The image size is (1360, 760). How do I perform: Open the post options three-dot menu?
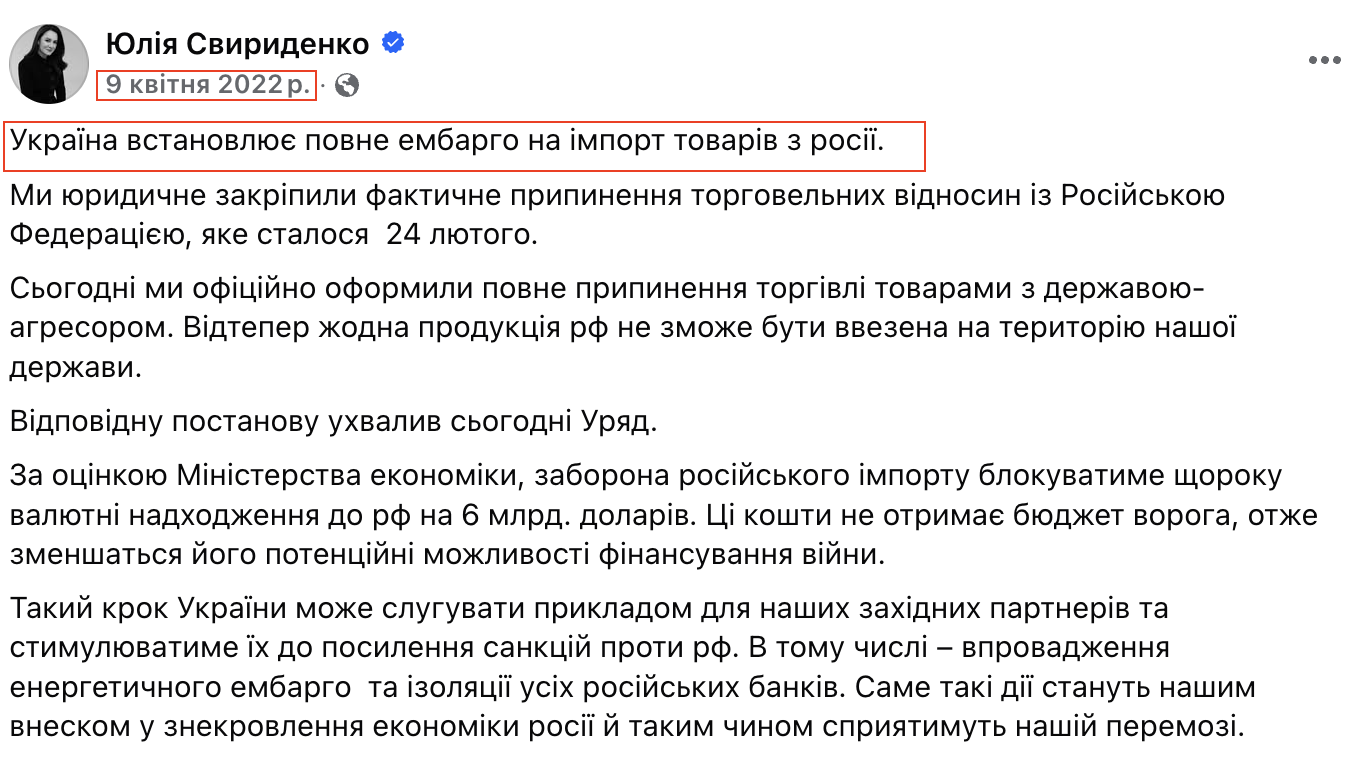click(x=1323, y=60)
